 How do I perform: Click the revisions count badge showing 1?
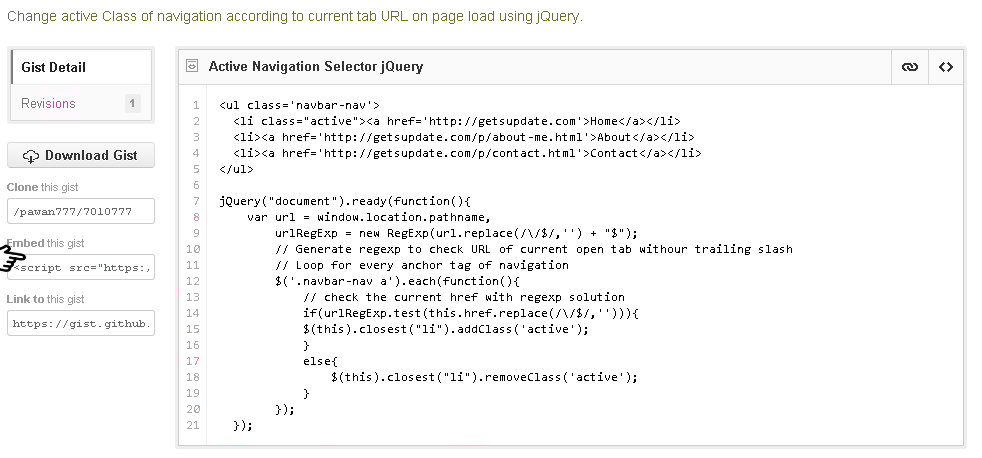[132, 103]
